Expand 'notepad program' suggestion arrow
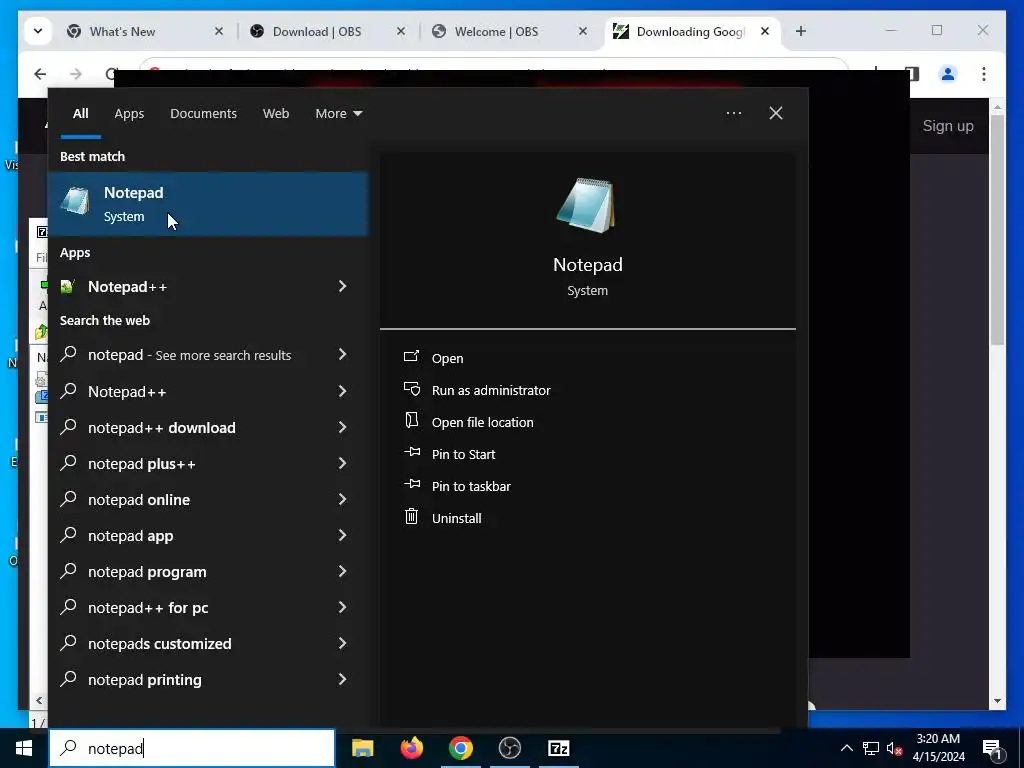The image size is (1024, 768). [342, 571]
